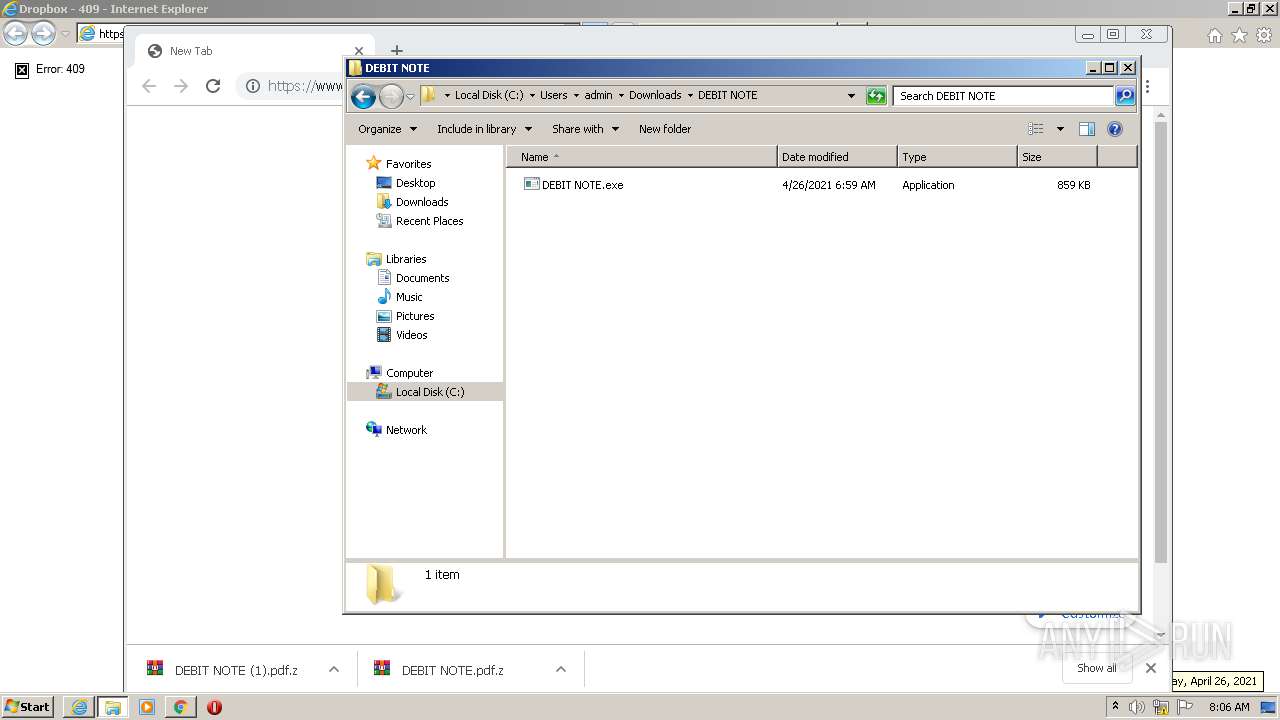Open Include in library dropdown
Screen dimensions: 1280x720
click(484, 129)
